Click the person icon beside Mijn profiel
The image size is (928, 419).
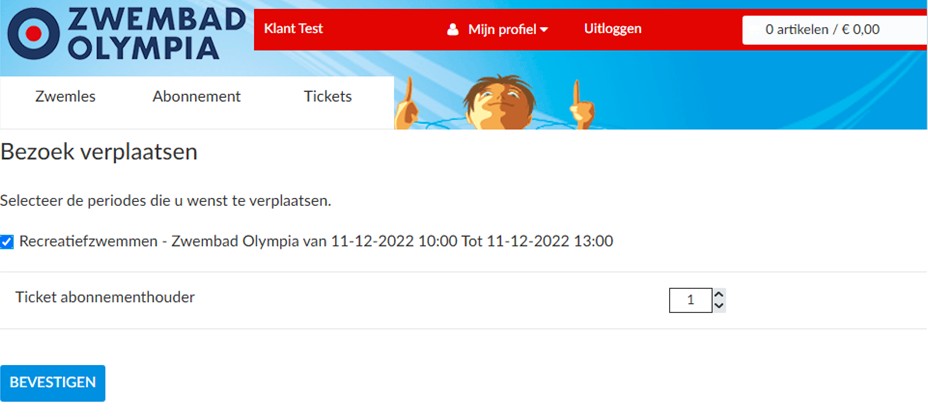click(453, 29)
